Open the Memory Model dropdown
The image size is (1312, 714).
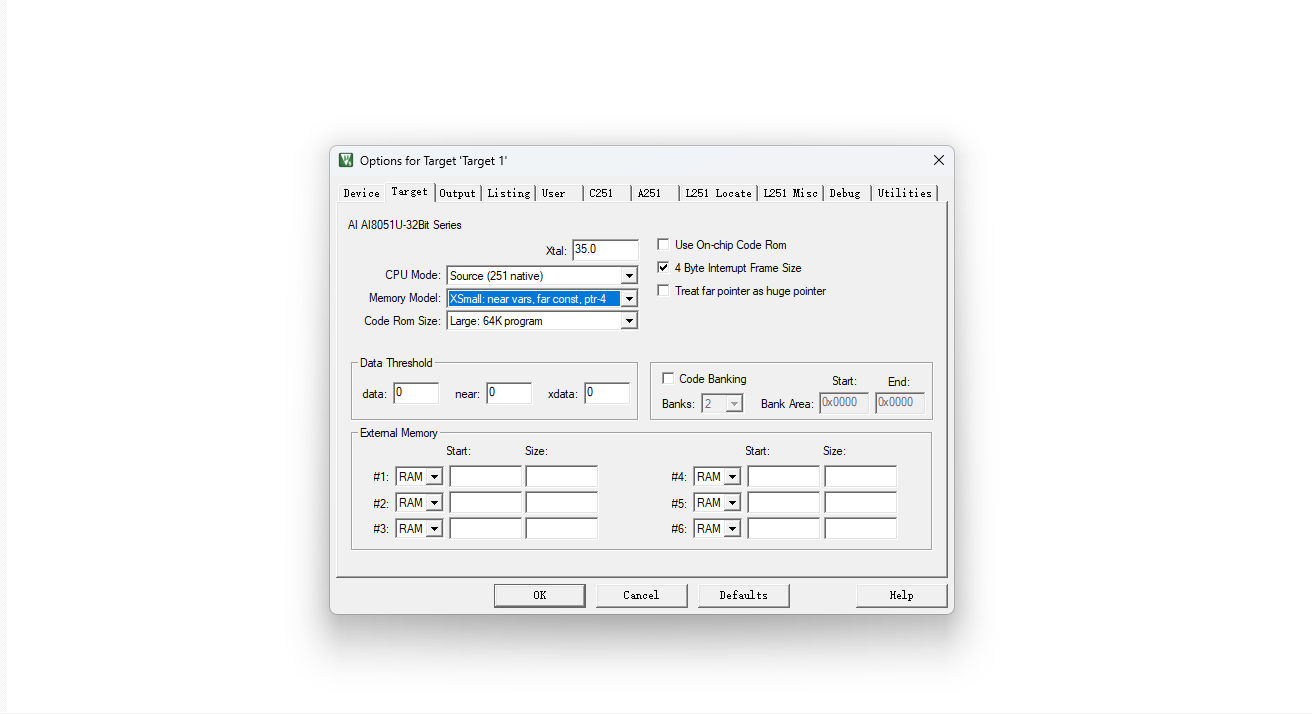pos(629,299)
